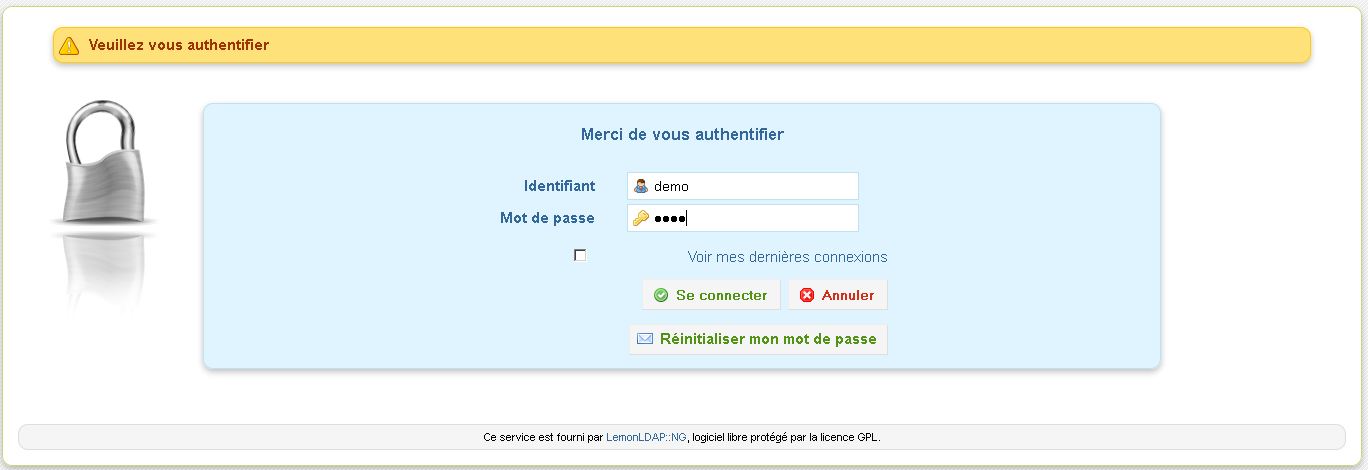Open the LemonLDAP::NG link in footer
1368x470 pixels.
646,437
